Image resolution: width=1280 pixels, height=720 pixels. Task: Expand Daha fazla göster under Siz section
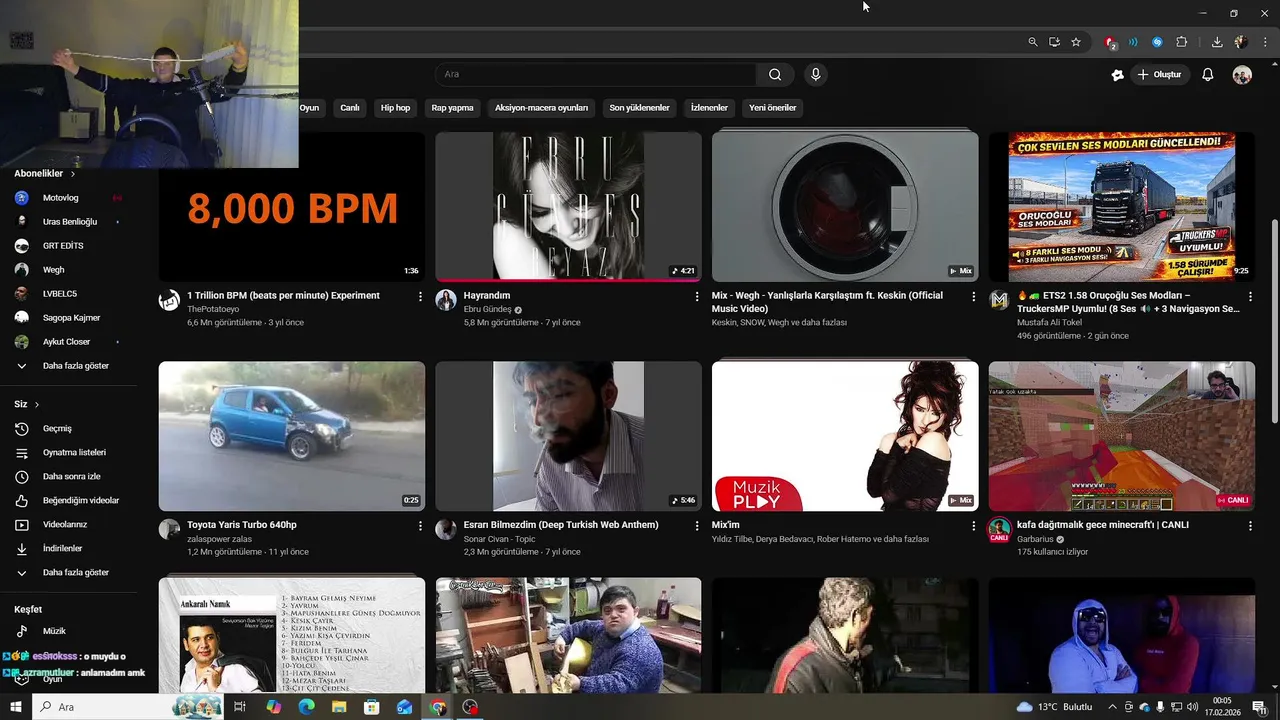(x=78, y=573)
